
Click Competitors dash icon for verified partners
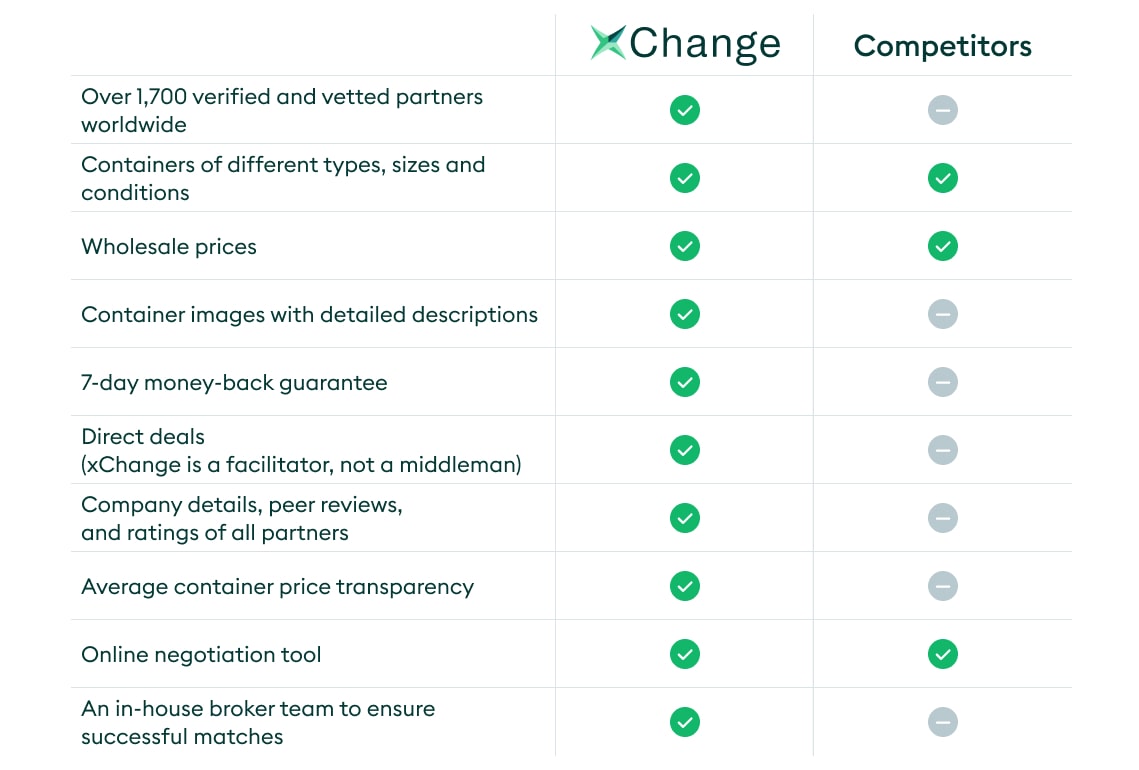coord(943,110)
